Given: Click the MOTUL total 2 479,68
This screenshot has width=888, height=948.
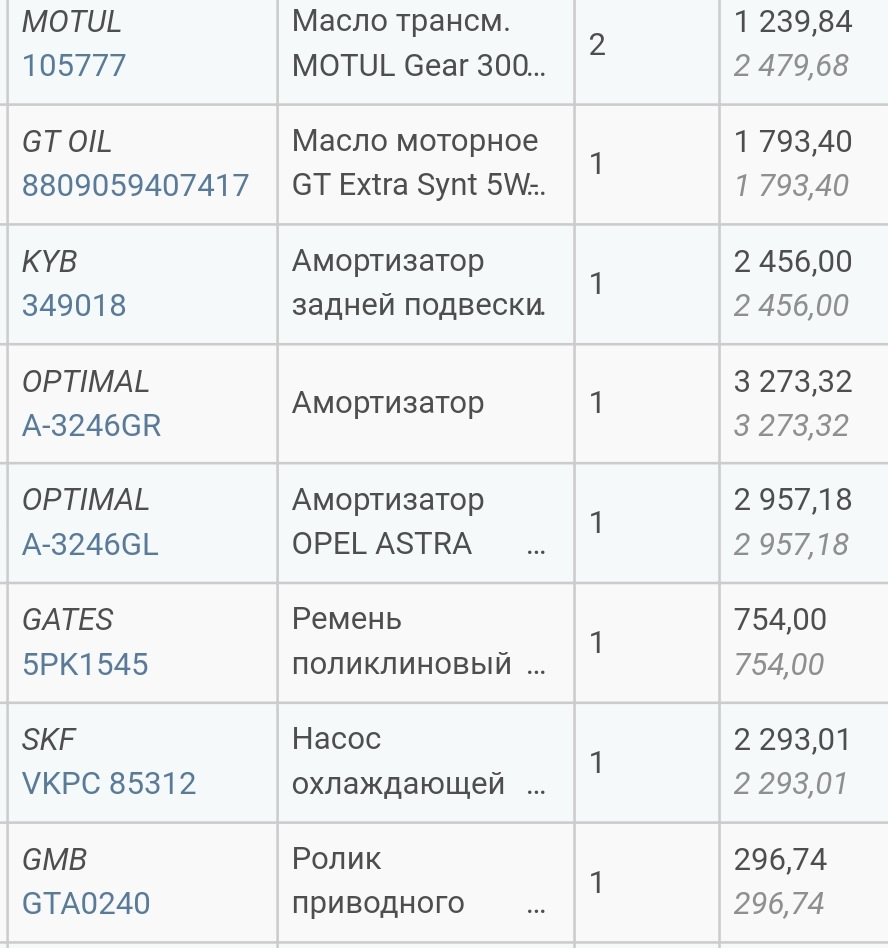Looking at the screenshot, I should pos(790,67).
